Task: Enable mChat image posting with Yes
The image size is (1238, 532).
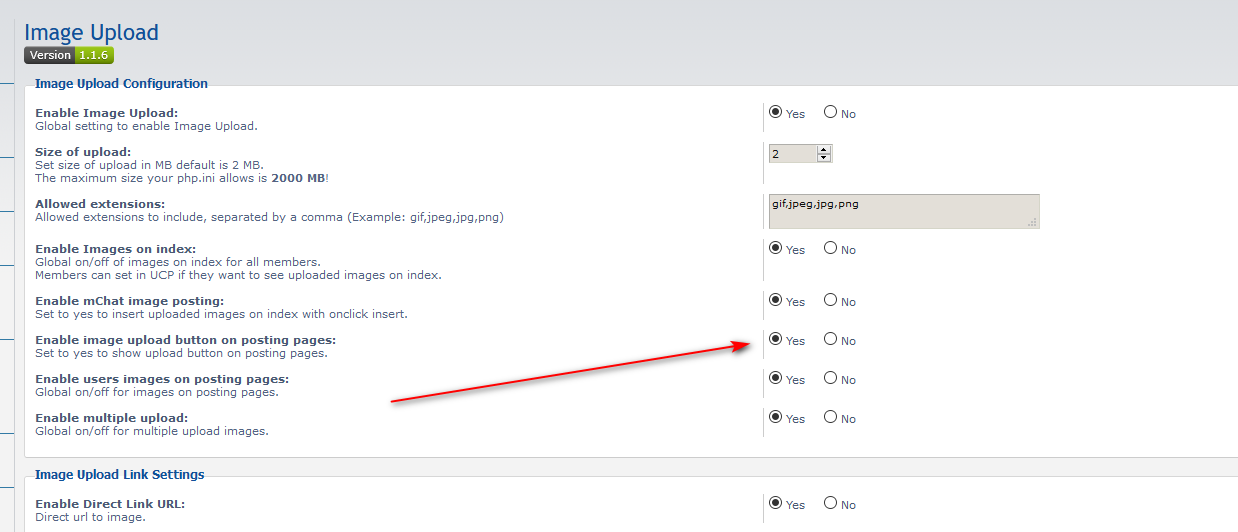Action: pyautogui.click(x=776, y=300)
